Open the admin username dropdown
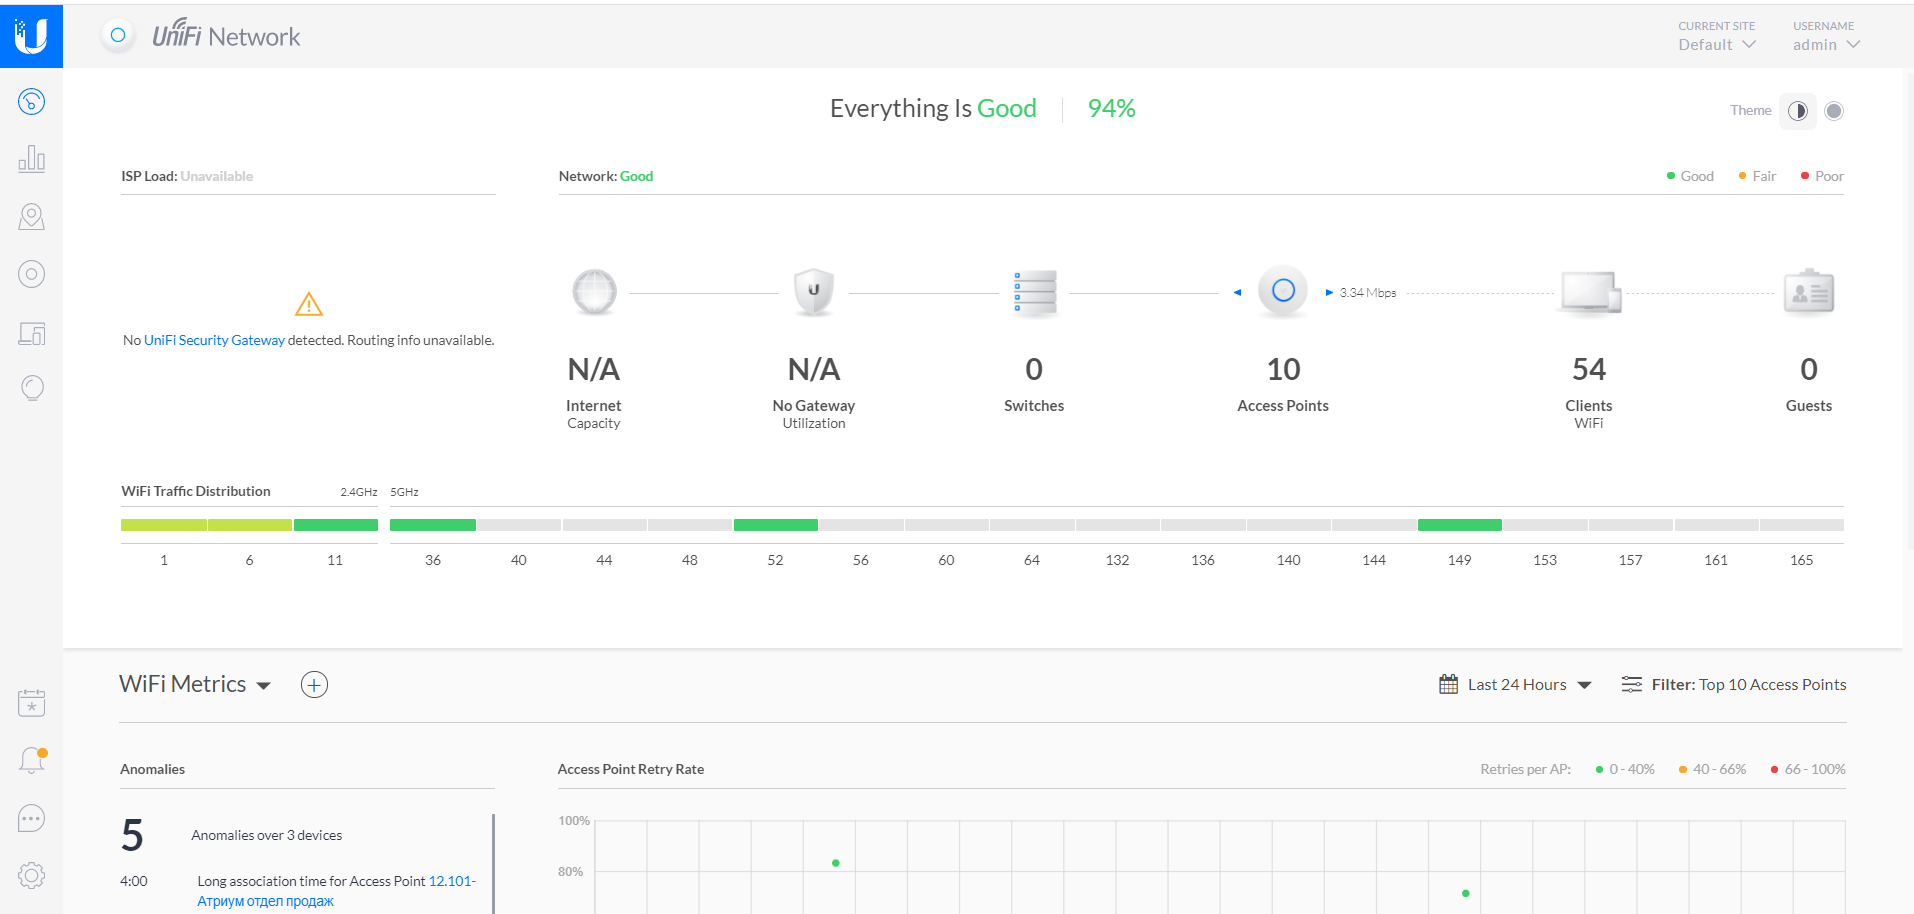Image resolution: width=1914 pixels, height=914 pixels. pos(1826,45)
